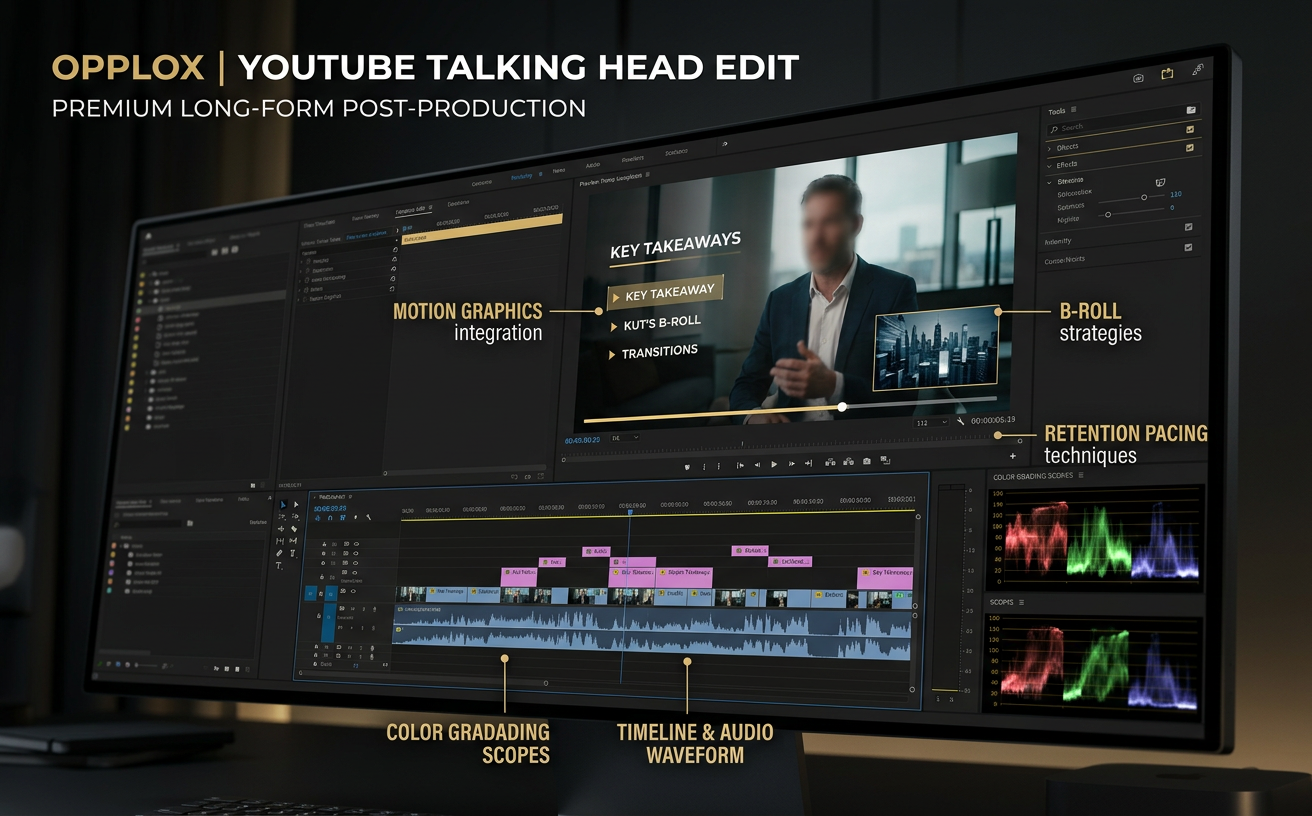Open timeline wrench display settings
The width and height of the screenshot is (1312, 816).
point(369,517)
